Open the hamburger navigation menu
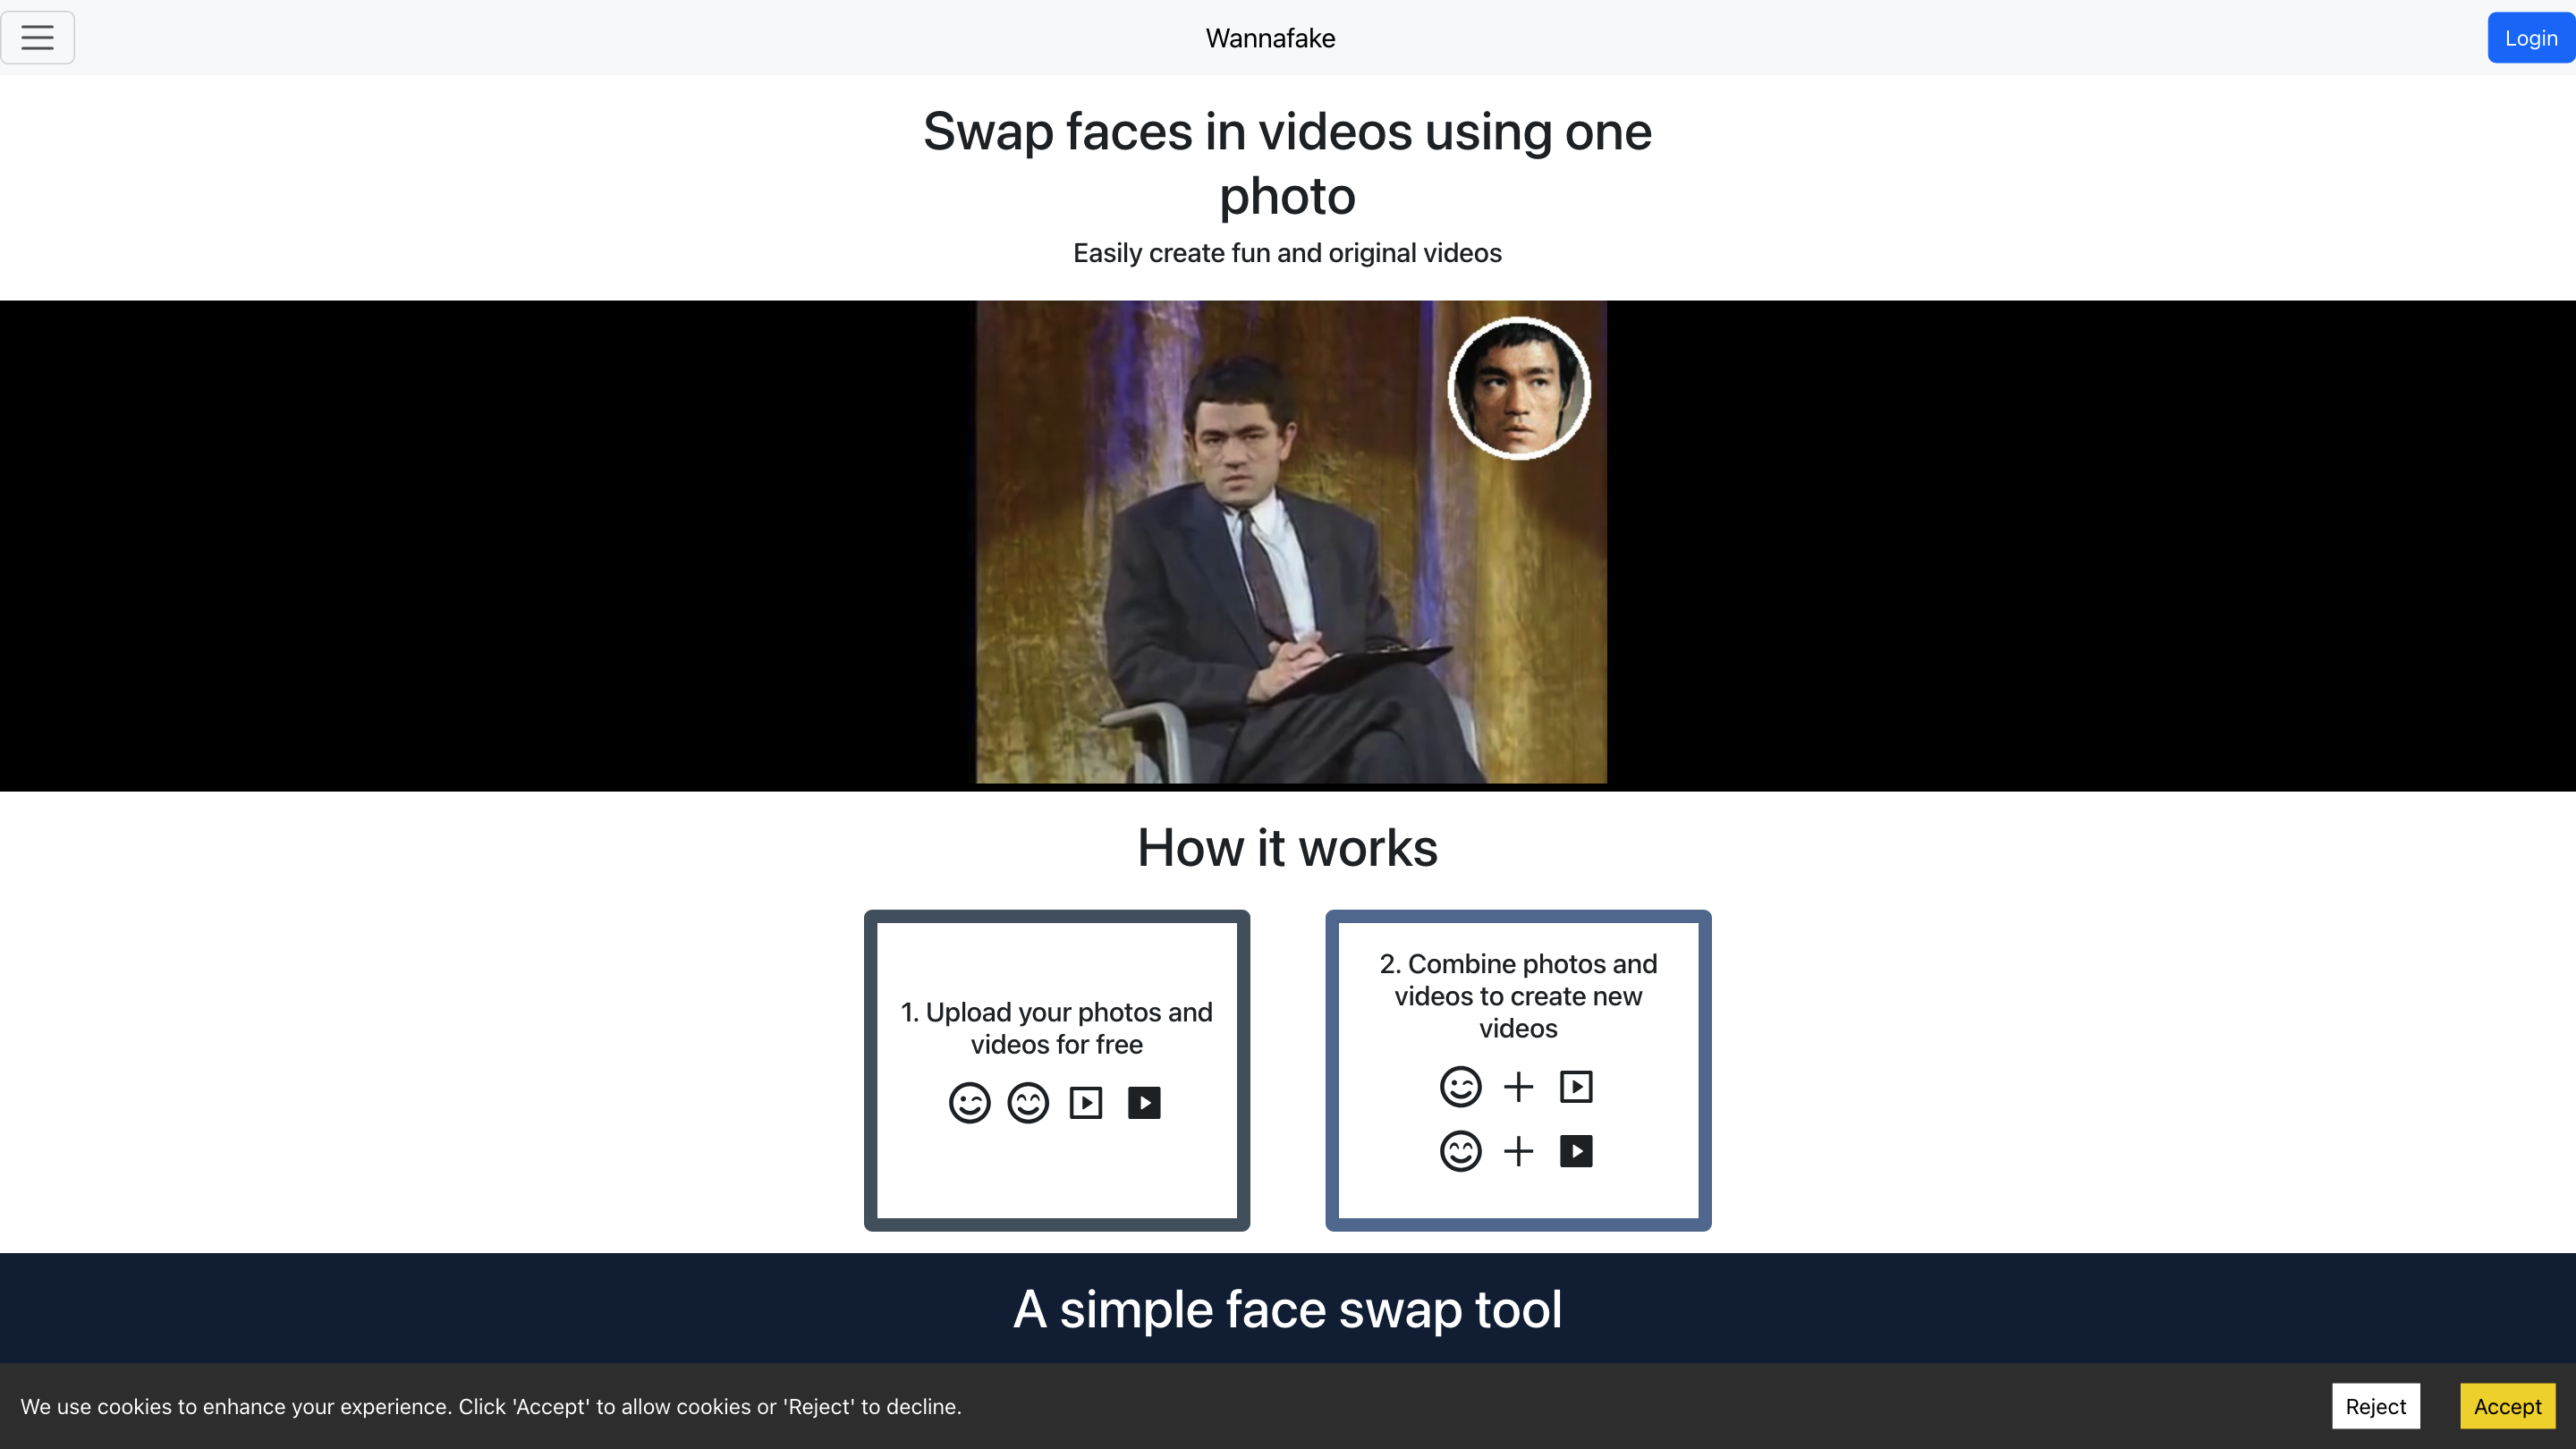 pos(37,38)
